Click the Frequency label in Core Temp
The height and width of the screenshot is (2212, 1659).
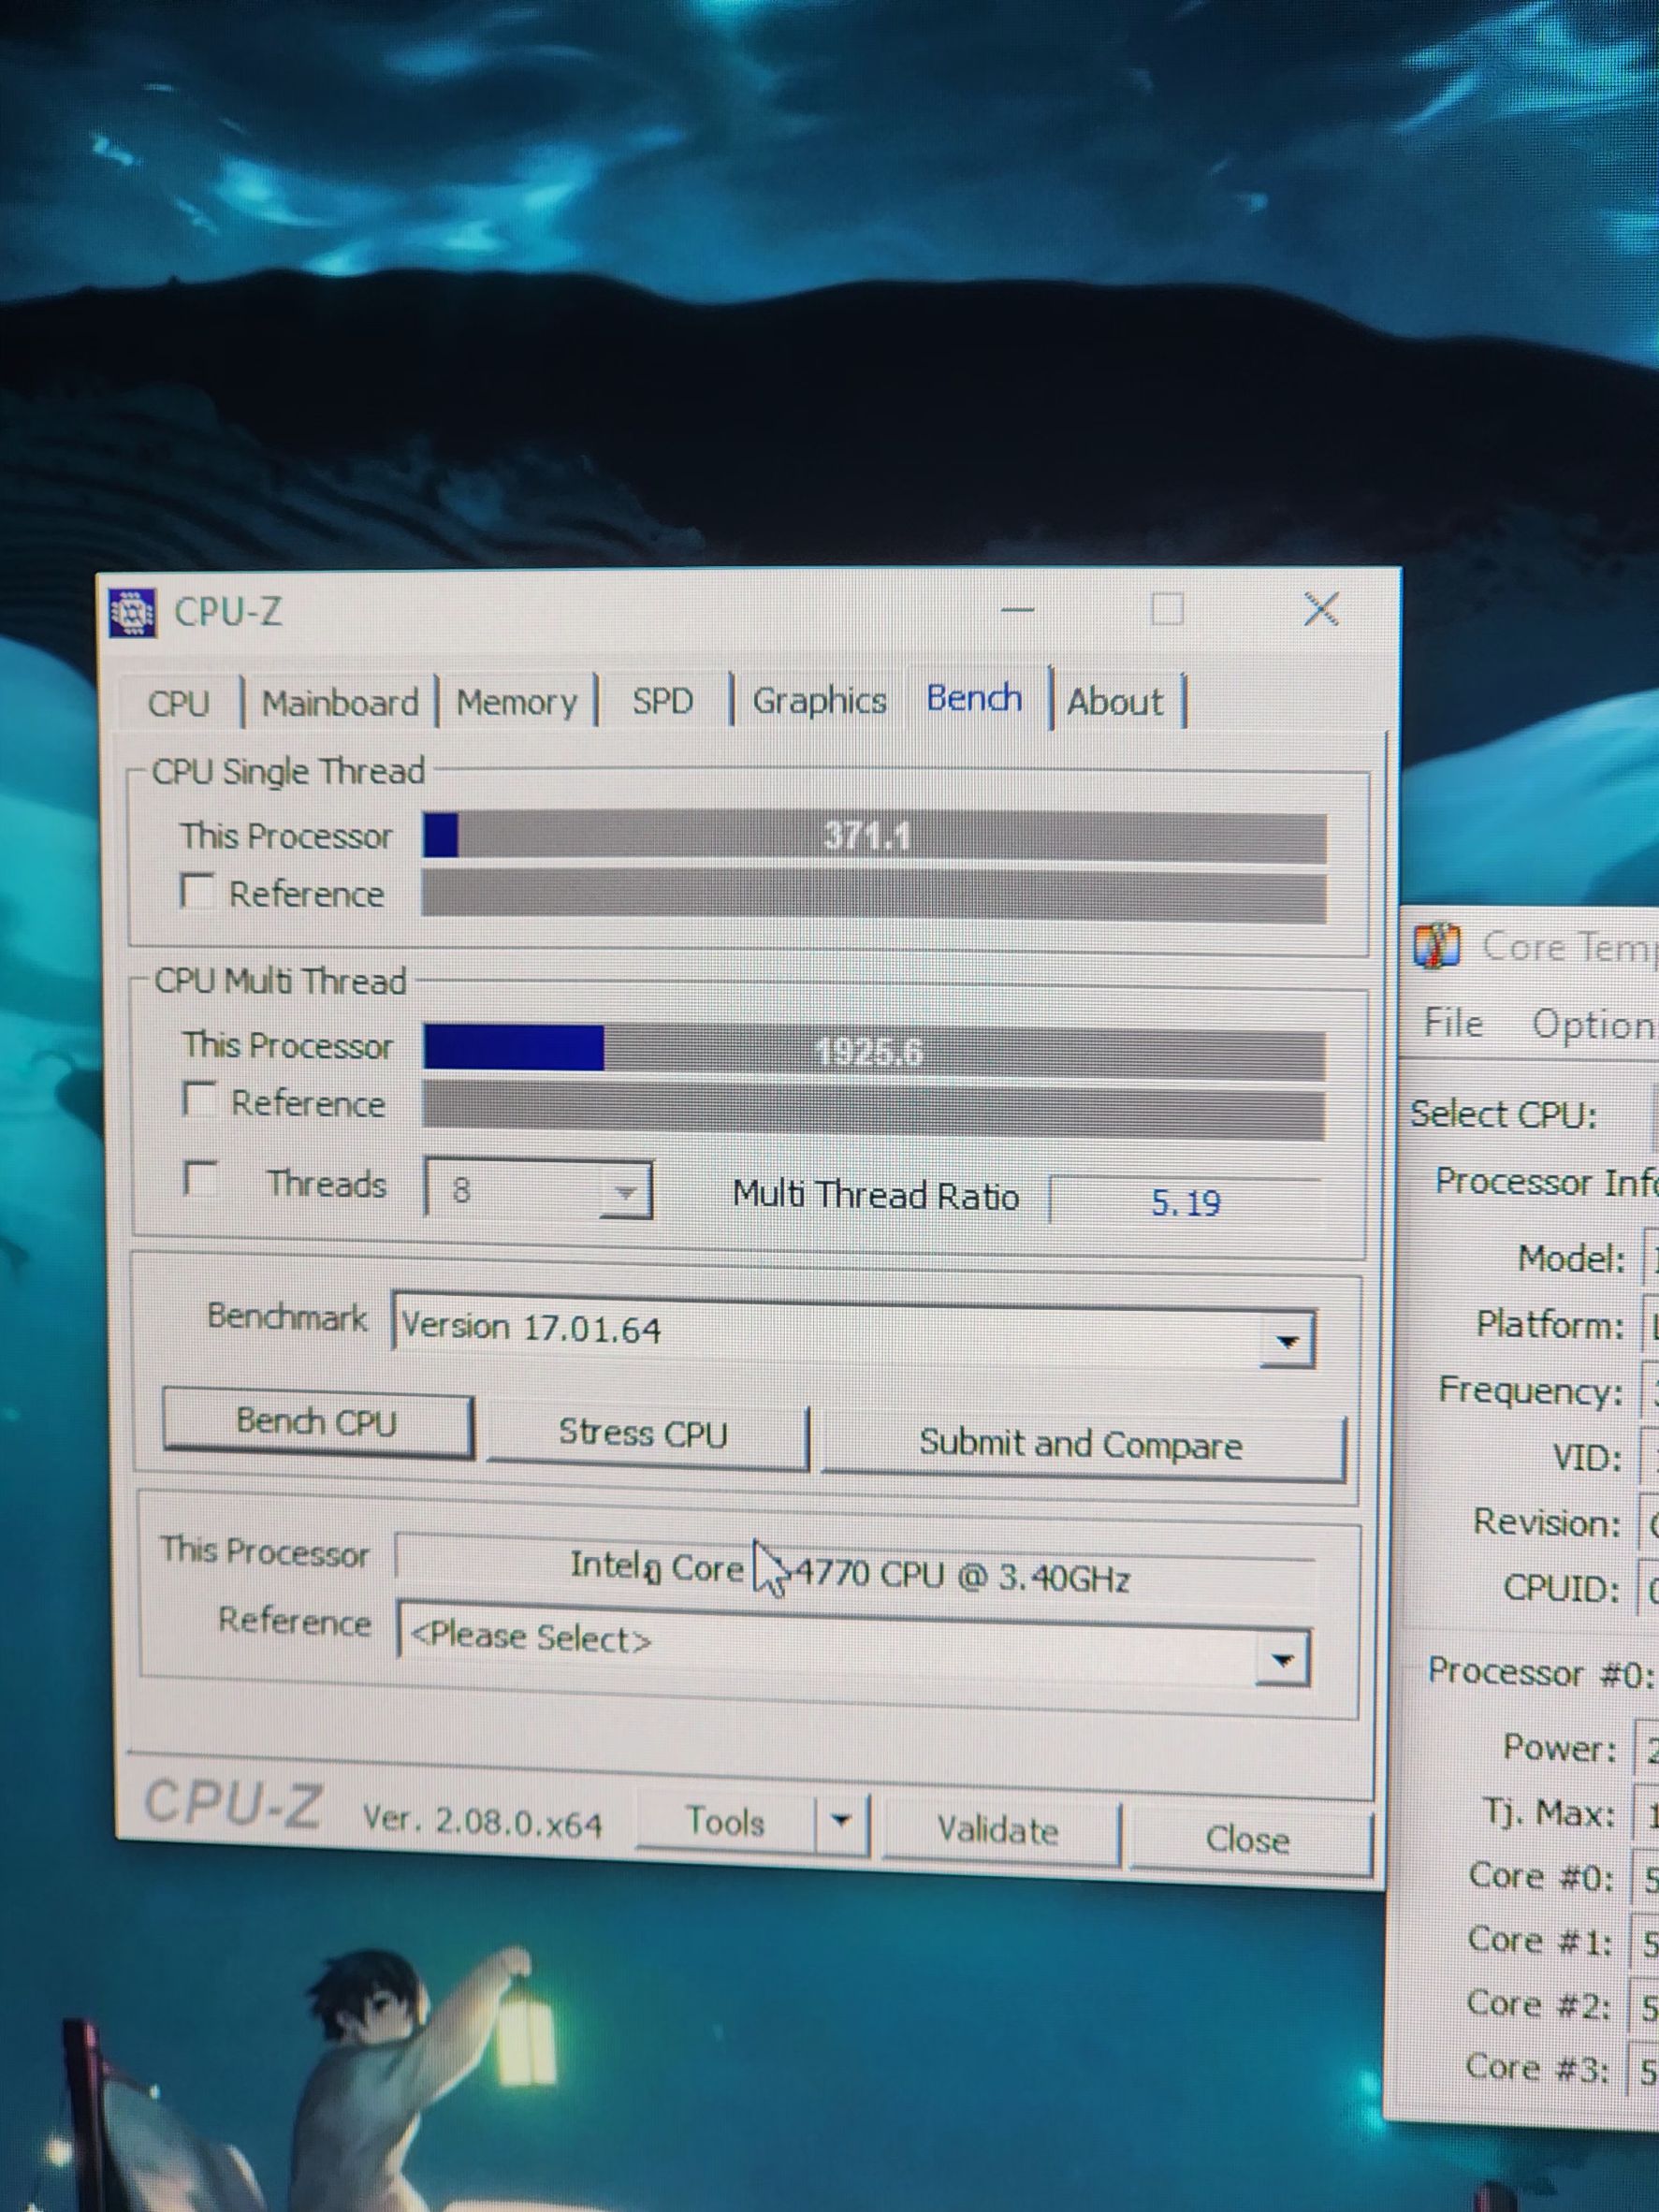(1531, 1390)
